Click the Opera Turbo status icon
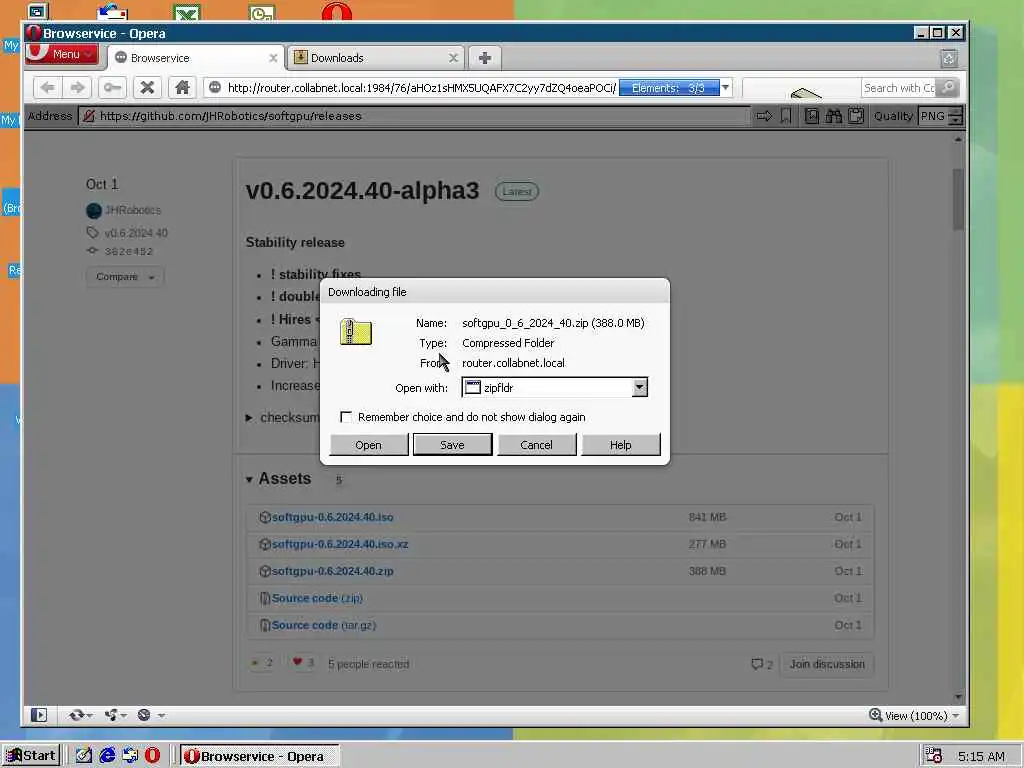 [x=144, y=715]
